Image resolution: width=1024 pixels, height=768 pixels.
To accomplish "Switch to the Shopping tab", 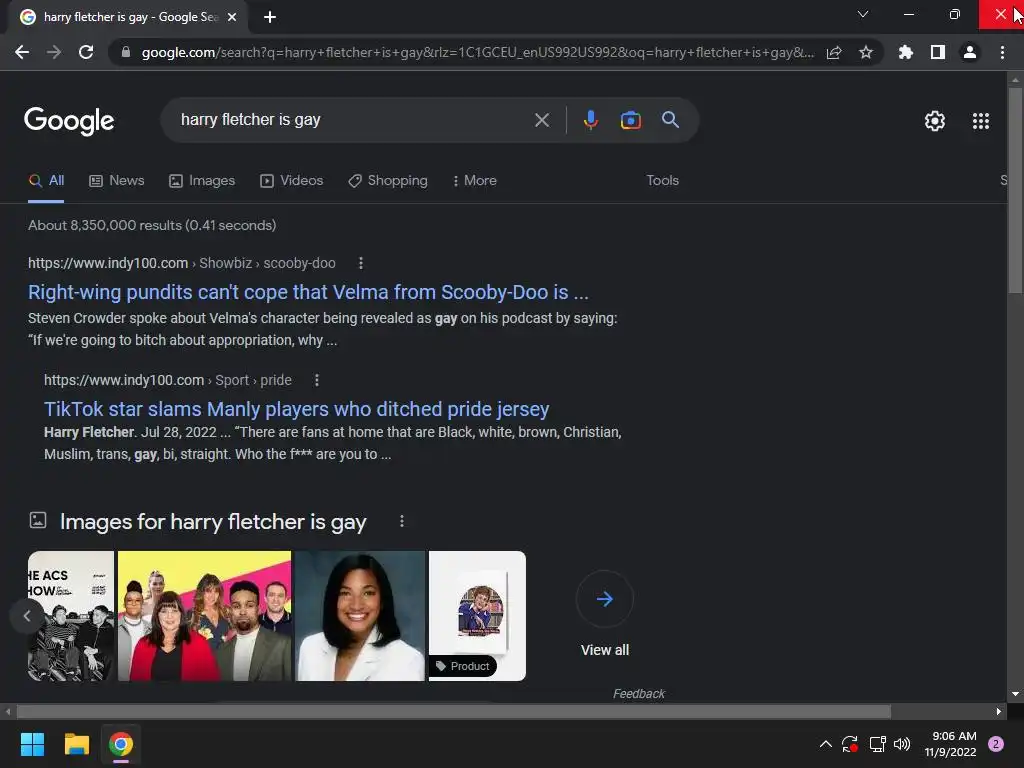I will pos(388,181).
